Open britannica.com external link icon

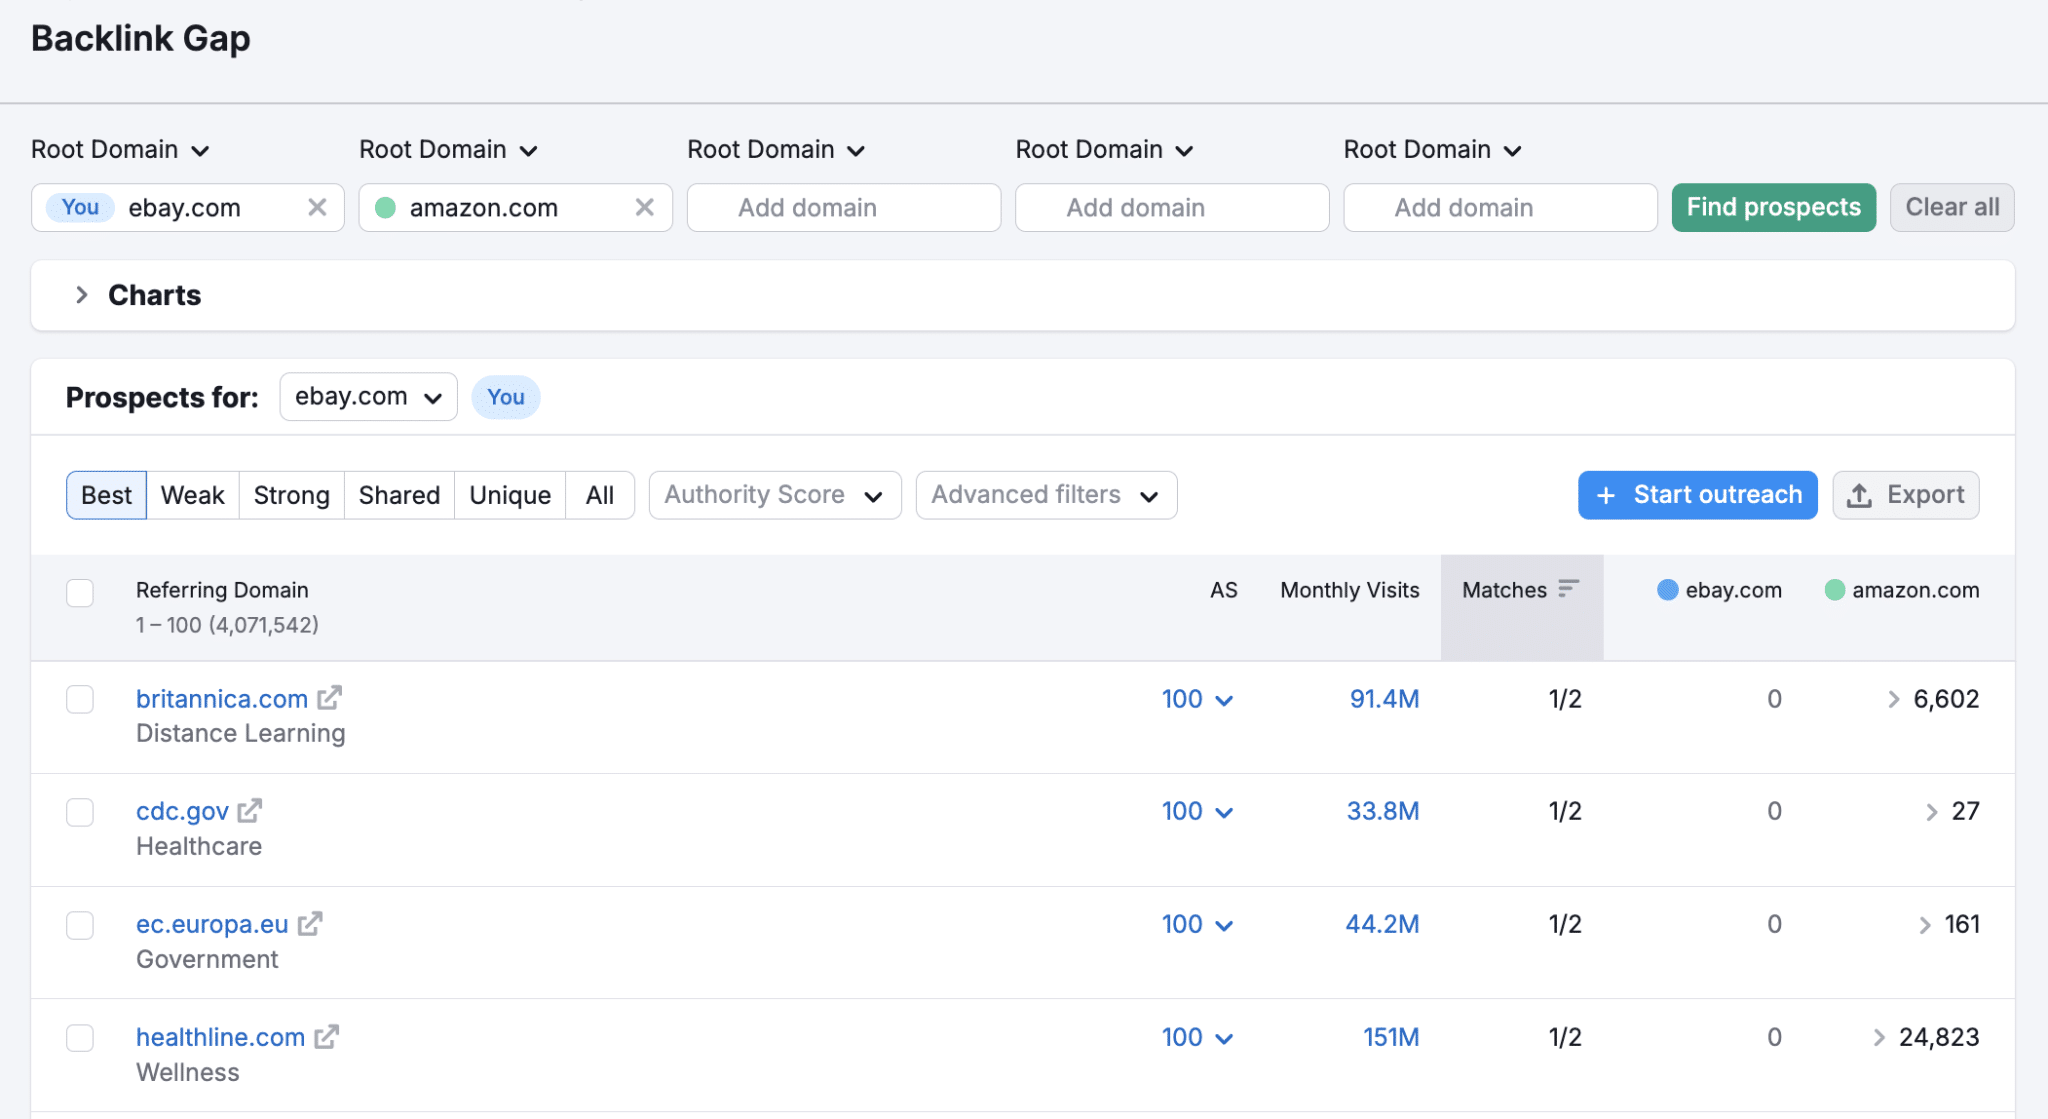click(330, 697)
